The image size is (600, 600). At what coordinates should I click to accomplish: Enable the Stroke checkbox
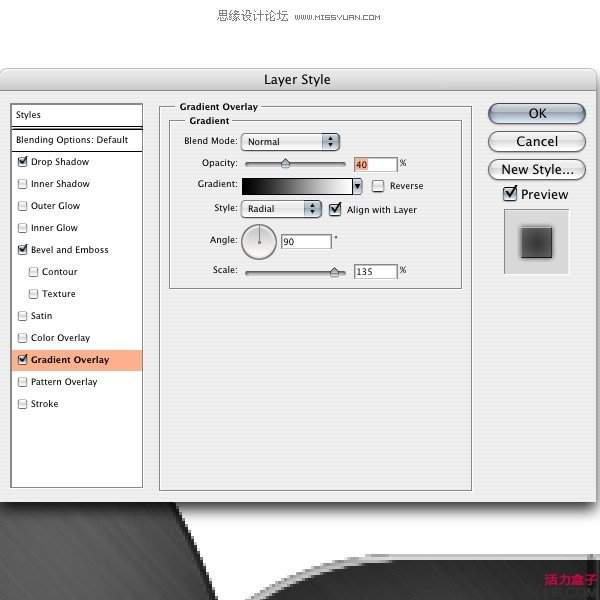point(23,404)
